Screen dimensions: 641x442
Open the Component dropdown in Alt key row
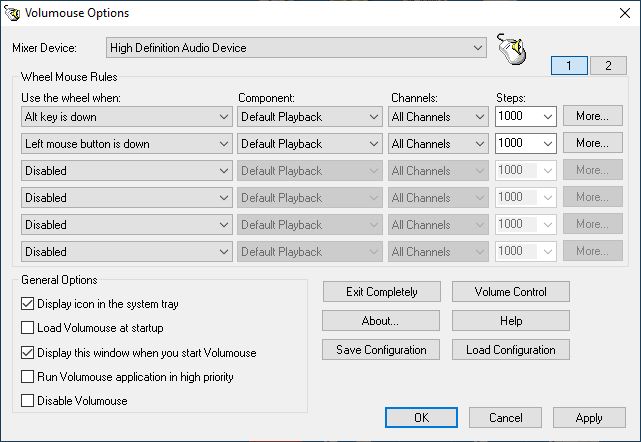coord(310,117)
